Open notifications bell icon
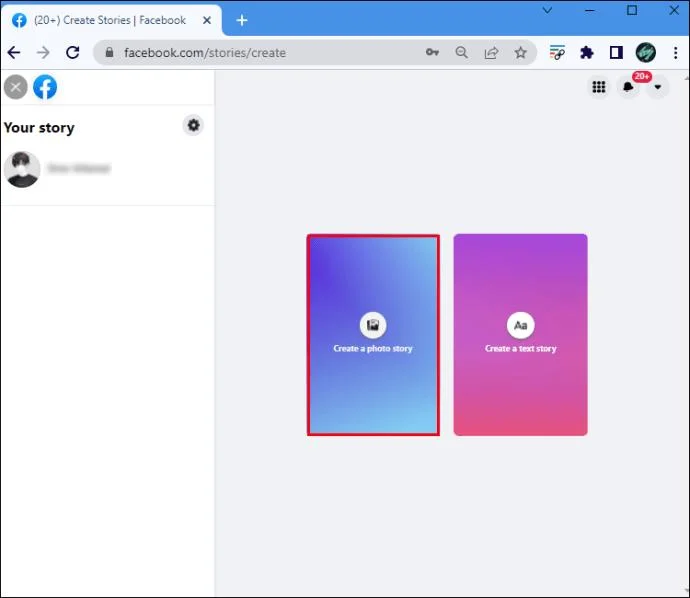 click(x=628, y=87)
